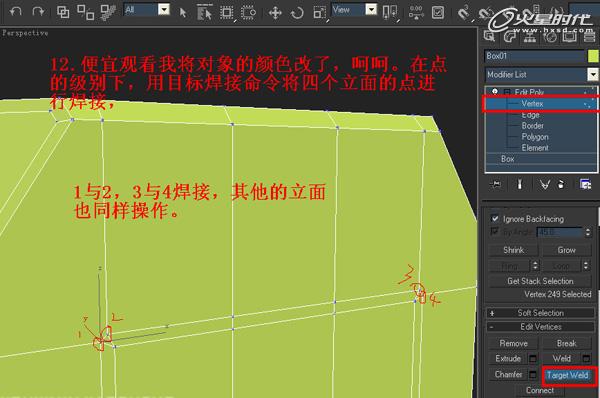
Task: Click the Extrude button
Action: click(x=508, y=359)
